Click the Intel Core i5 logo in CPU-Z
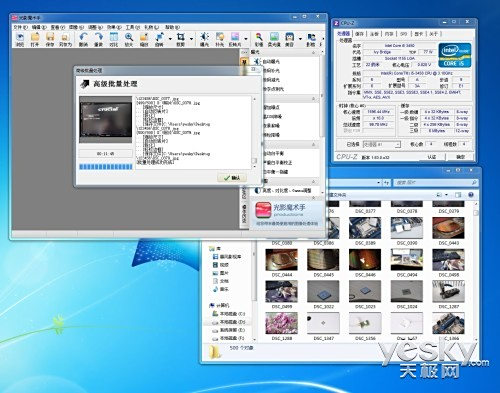This screenshot has width=500, height=393. tap(455, 55)
